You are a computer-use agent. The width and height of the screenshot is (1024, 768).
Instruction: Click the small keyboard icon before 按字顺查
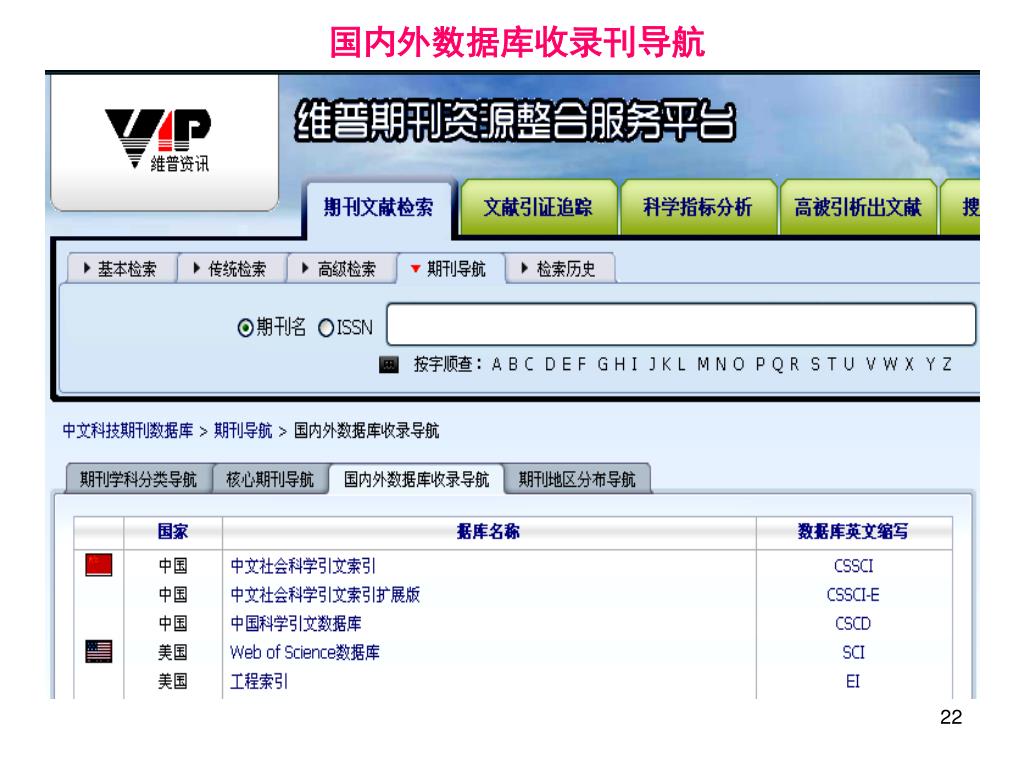coord(389,364)
